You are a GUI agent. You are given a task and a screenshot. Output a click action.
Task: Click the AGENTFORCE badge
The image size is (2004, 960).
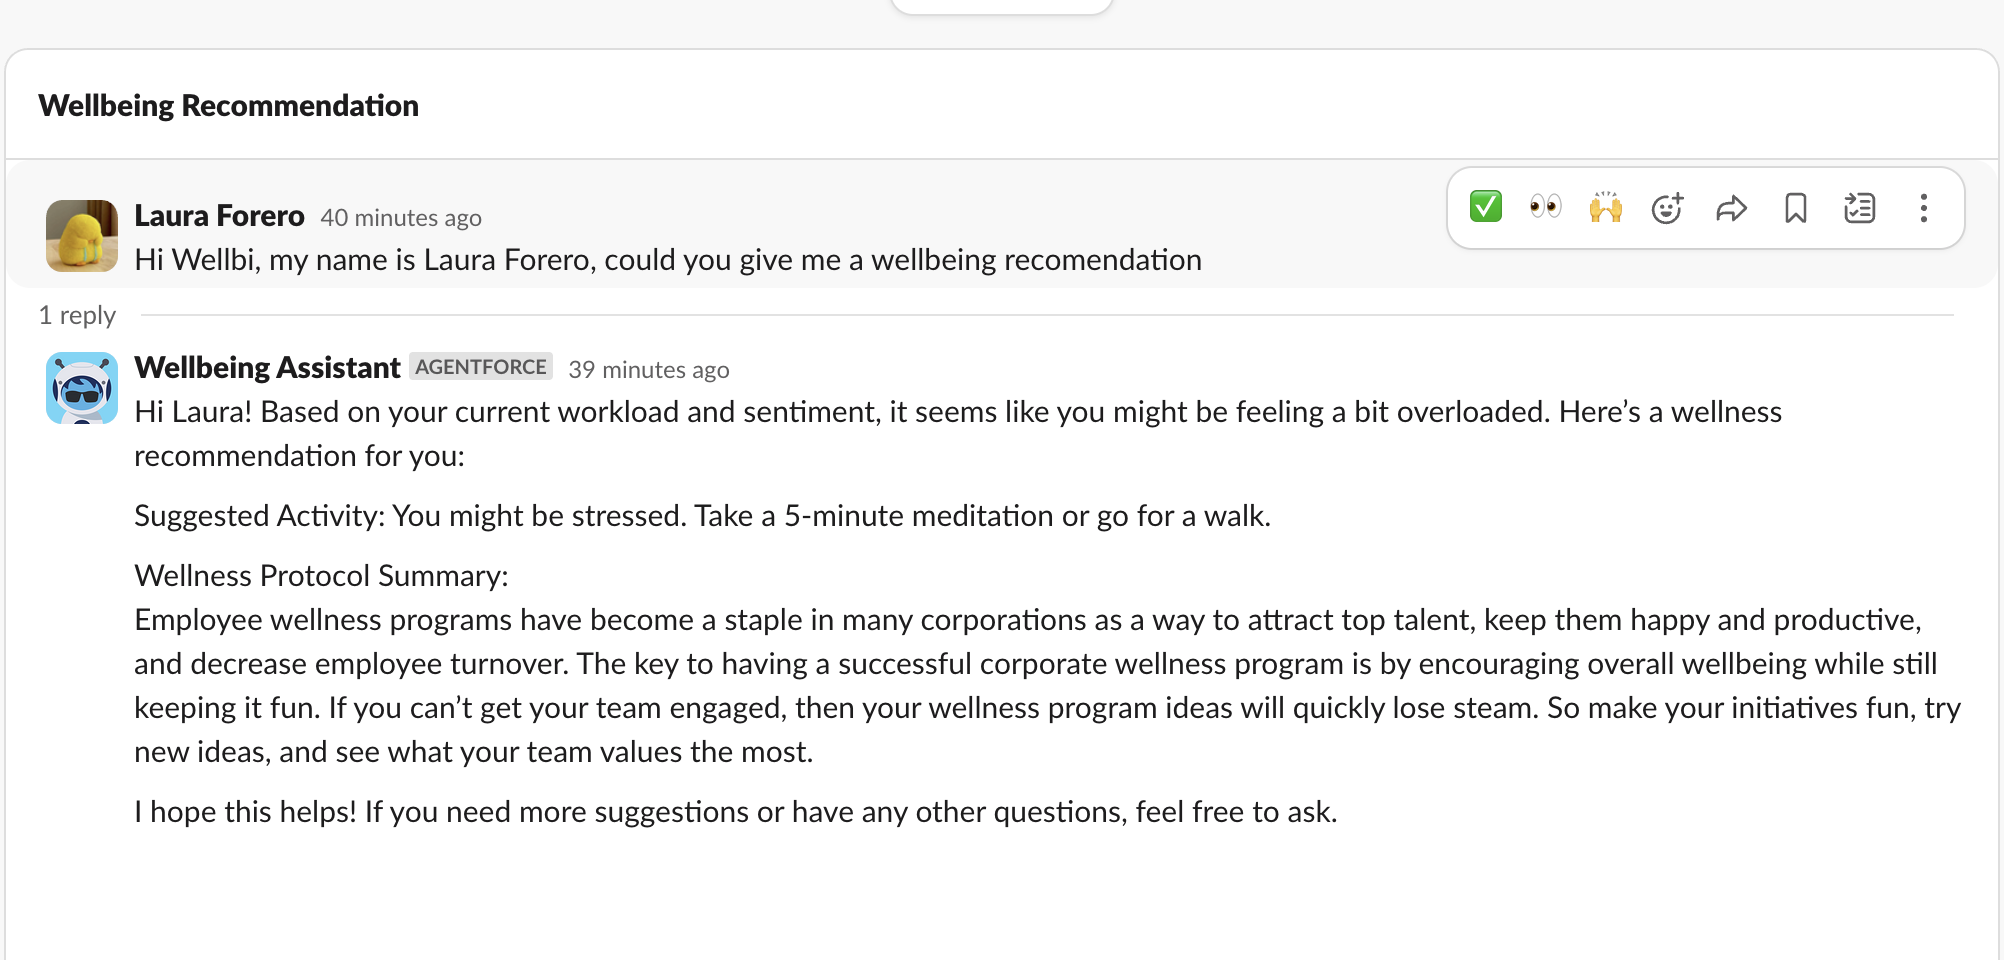480,367
